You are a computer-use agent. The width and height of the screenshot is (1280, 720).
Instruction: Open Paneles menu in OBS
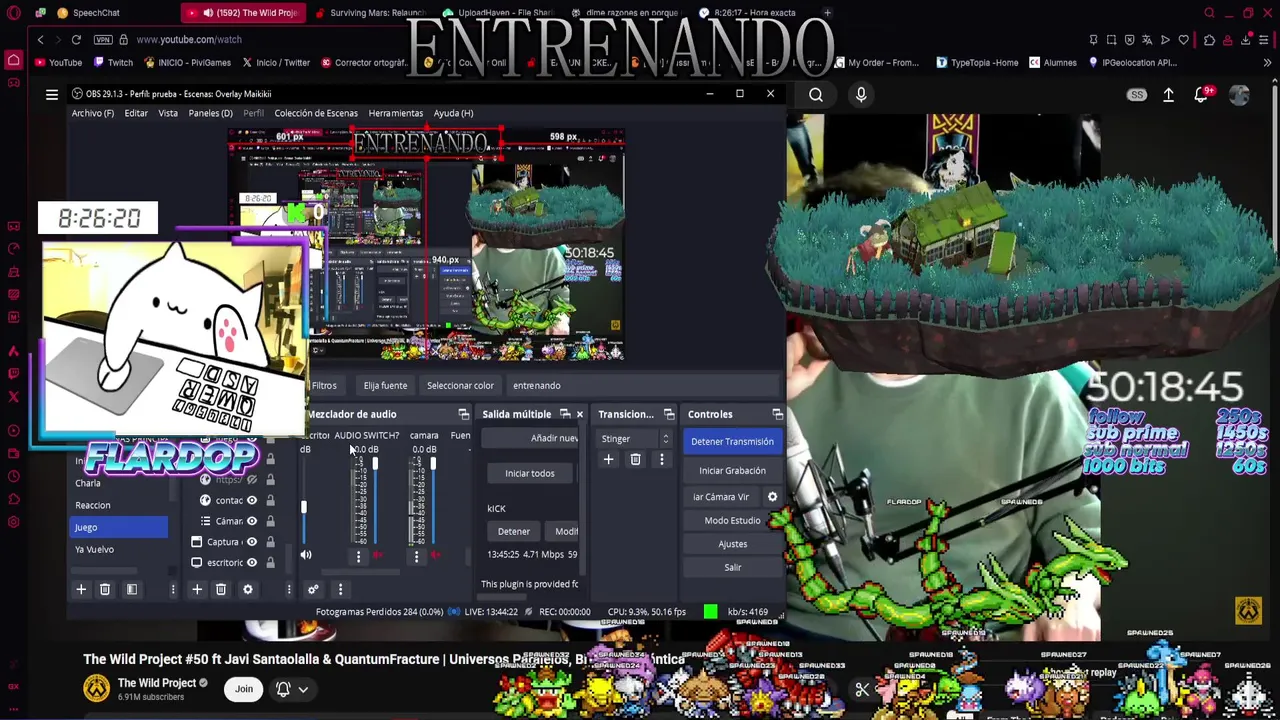(210, 113)
